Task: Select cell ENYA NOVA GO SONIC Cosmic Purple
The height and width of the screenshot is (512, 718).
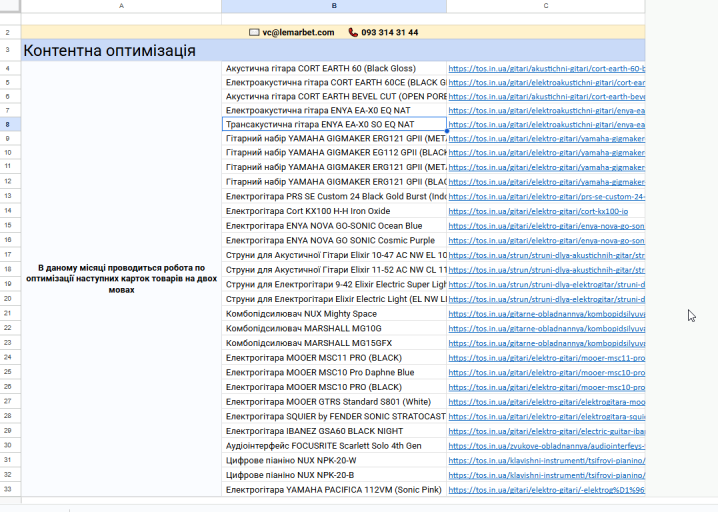Action: [334, 240]
